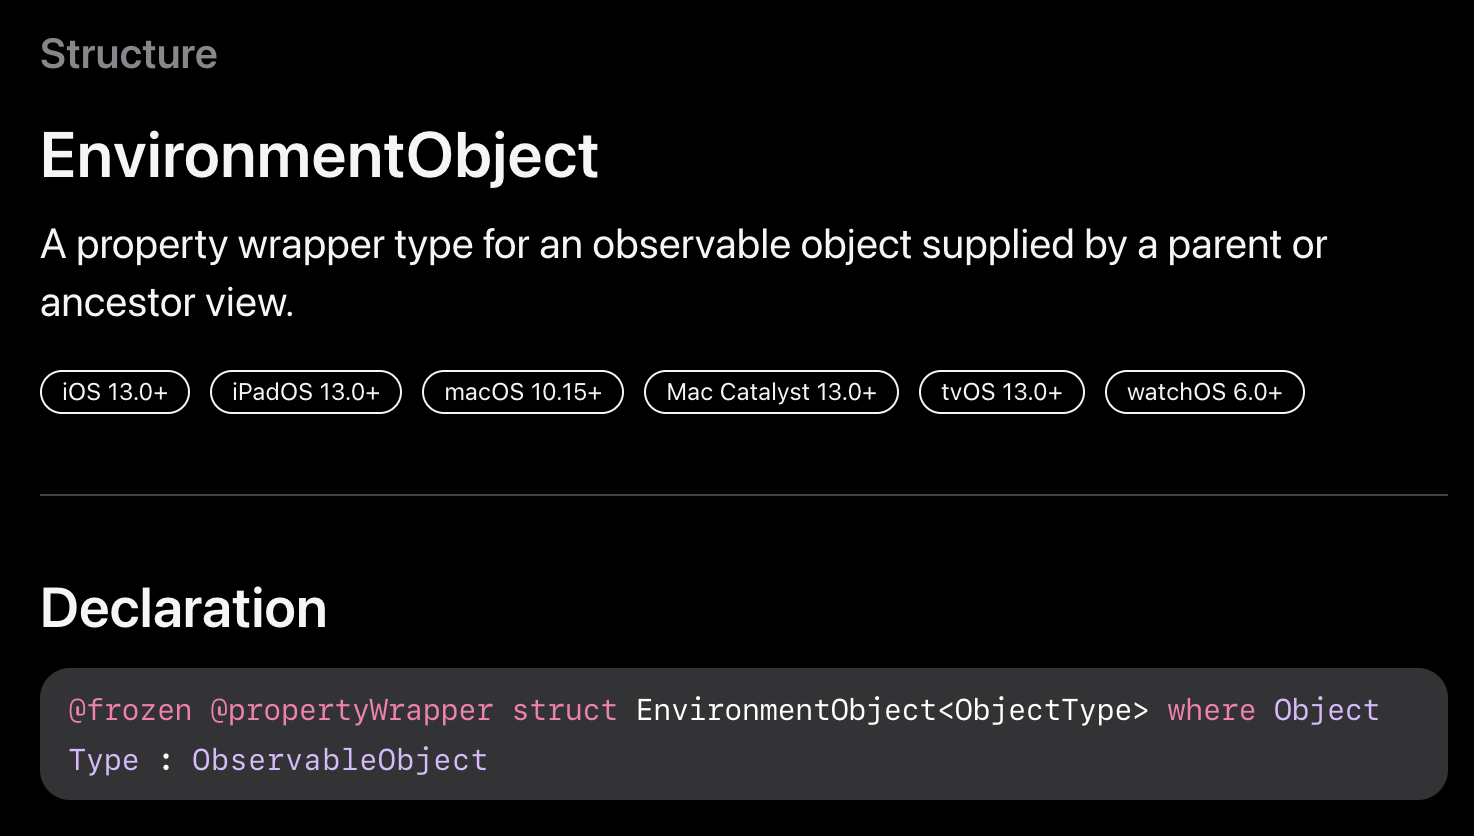Click the gray Structure label
Screen dimensions: 1474x836
129,54
